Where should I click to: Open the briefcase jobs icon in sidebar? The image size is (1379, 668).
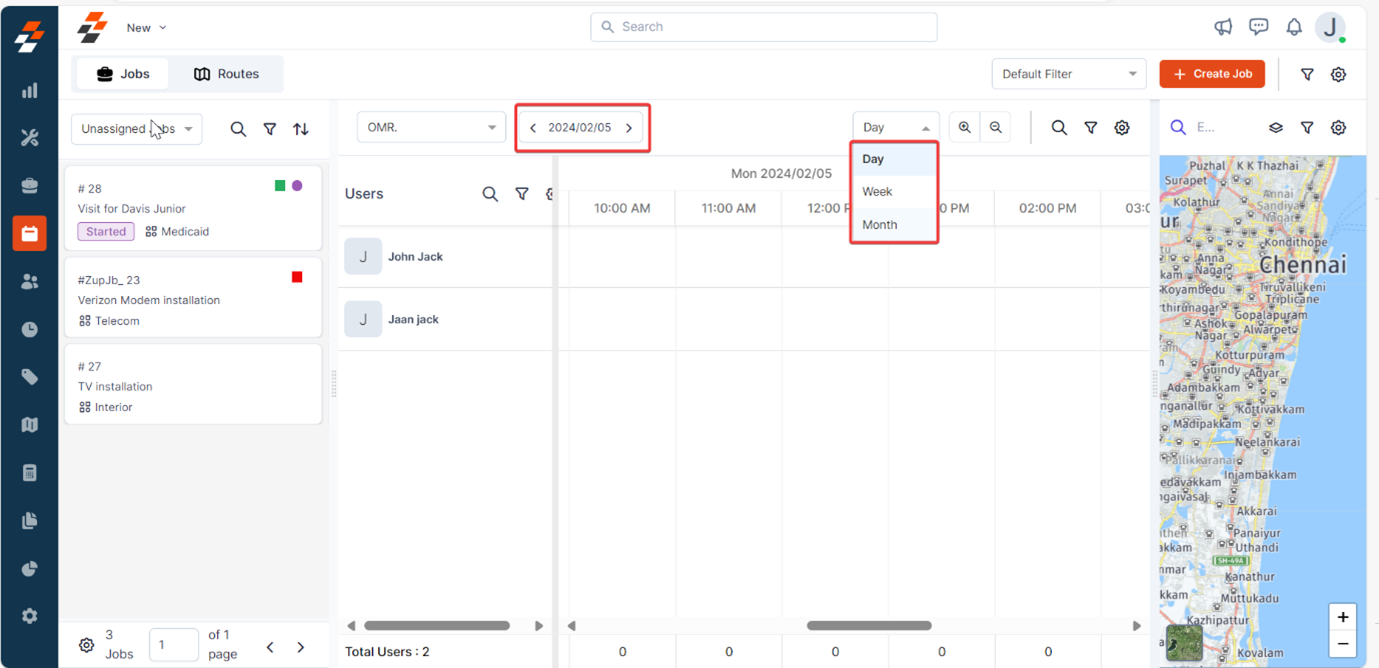click(29, 186)
